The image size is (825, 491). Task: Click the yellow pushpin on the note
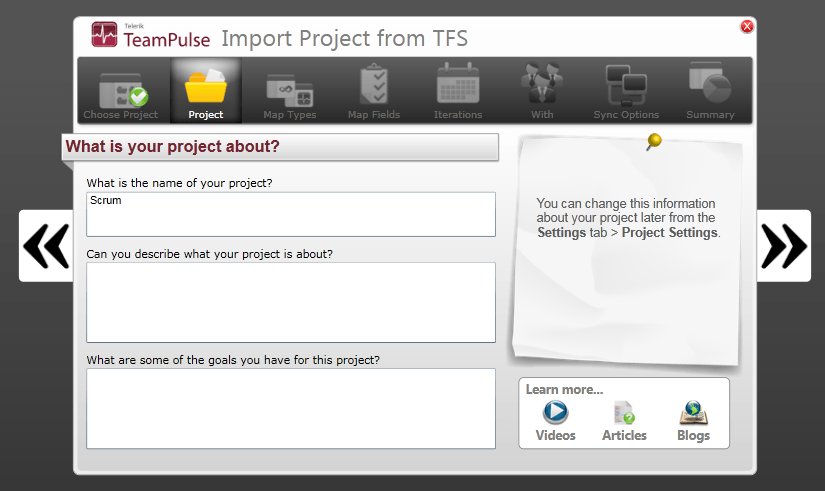pyautogui.click(x=654, y=141)
